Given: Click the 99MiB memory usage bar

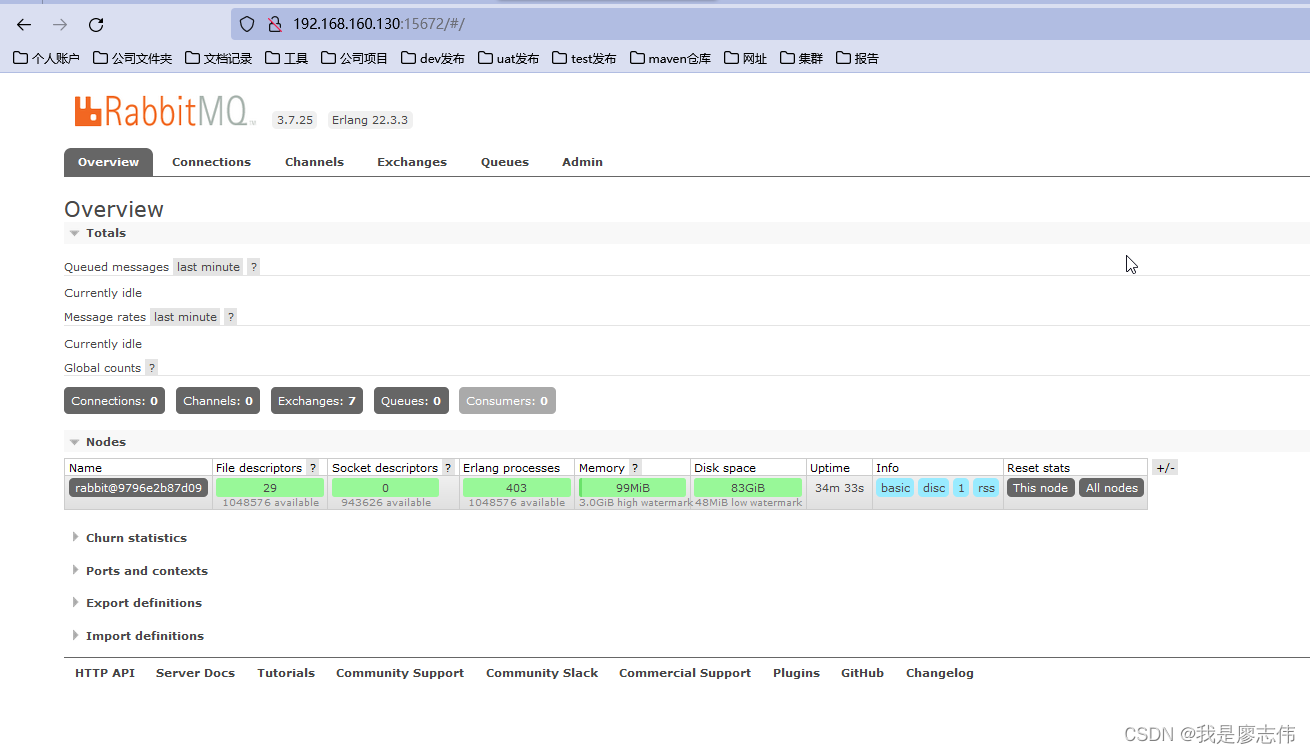Looking at the screenshot, I should pyautogui.click(x=633, y=488).
